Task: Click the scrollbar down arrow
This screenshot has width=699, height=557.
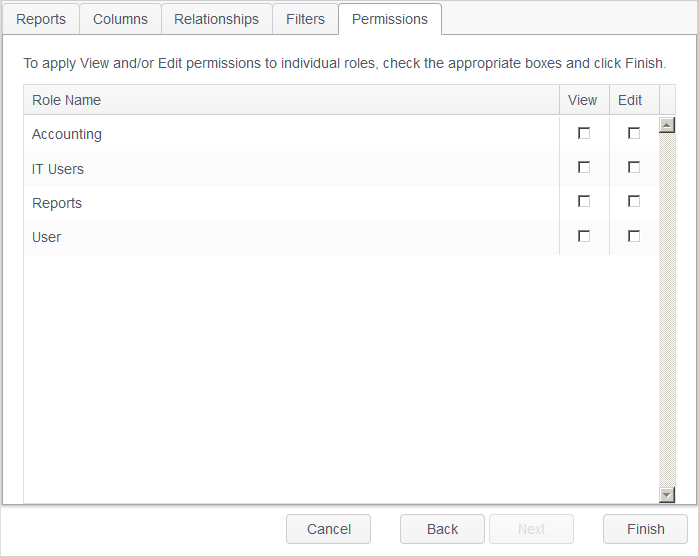Action: point(667,494)
